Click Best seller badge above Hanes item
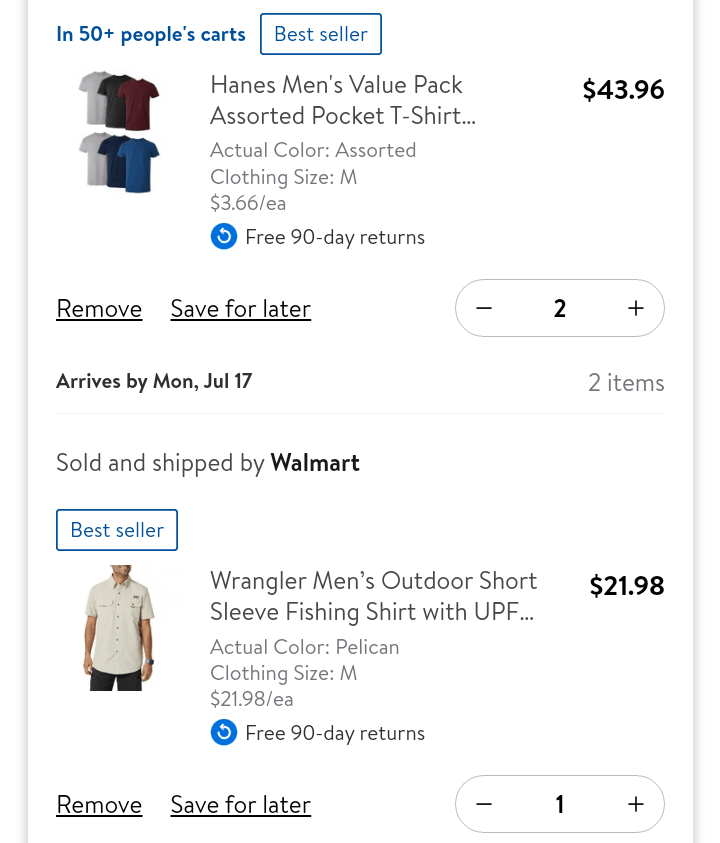720x843 pixels. coord(320,34)
